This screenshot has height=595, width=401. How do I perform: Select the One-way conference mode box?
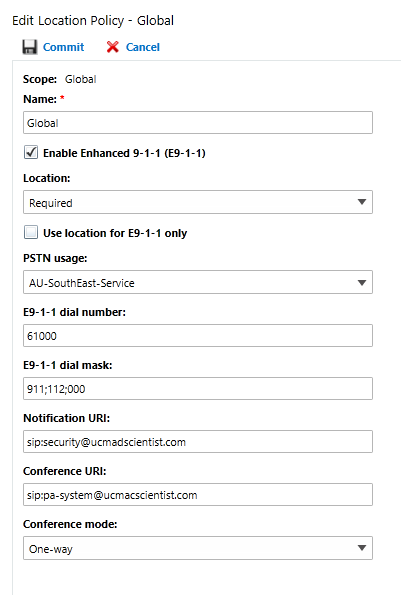[198, 548]
